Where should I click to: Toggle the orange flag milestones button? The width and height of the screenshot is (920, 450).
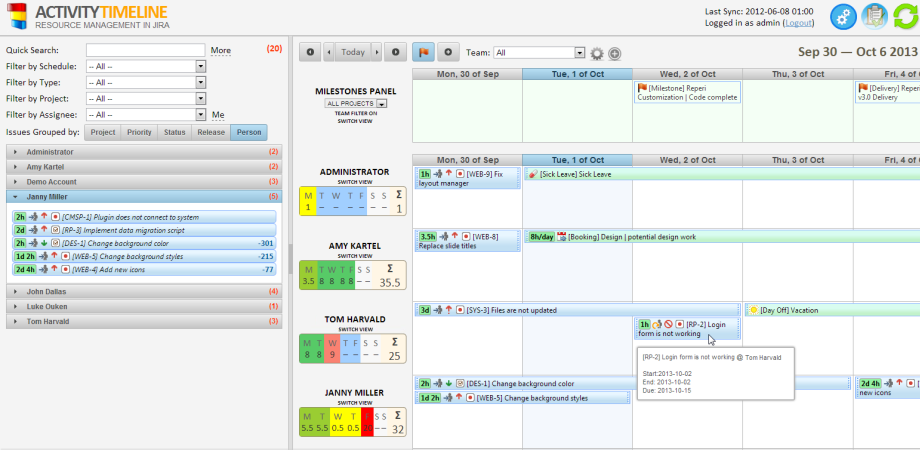point(423,52)
